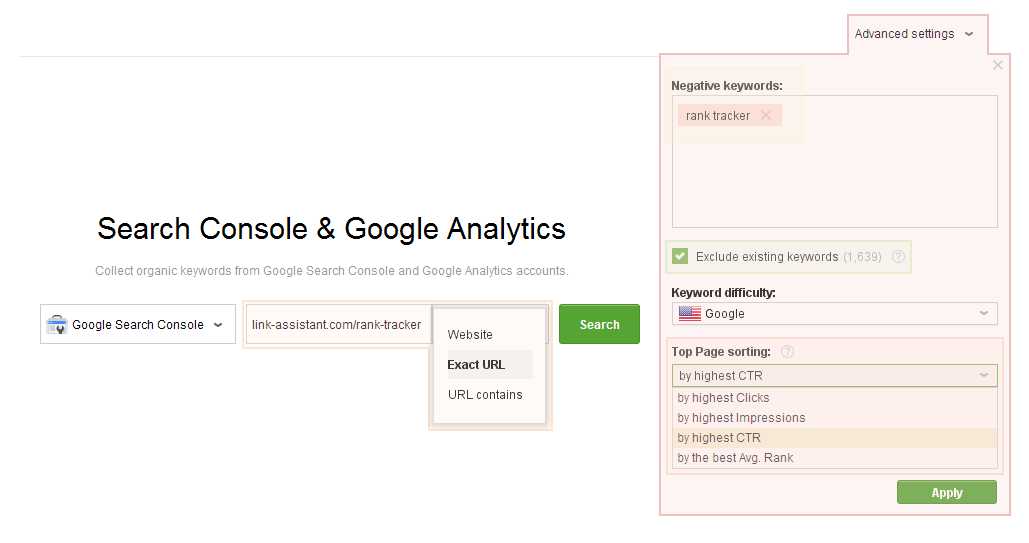This screenshot has height=543, width=1029.
Task: Toggle the Advanced settings expander
Action: pyautogui.click(x=914, y=34)
